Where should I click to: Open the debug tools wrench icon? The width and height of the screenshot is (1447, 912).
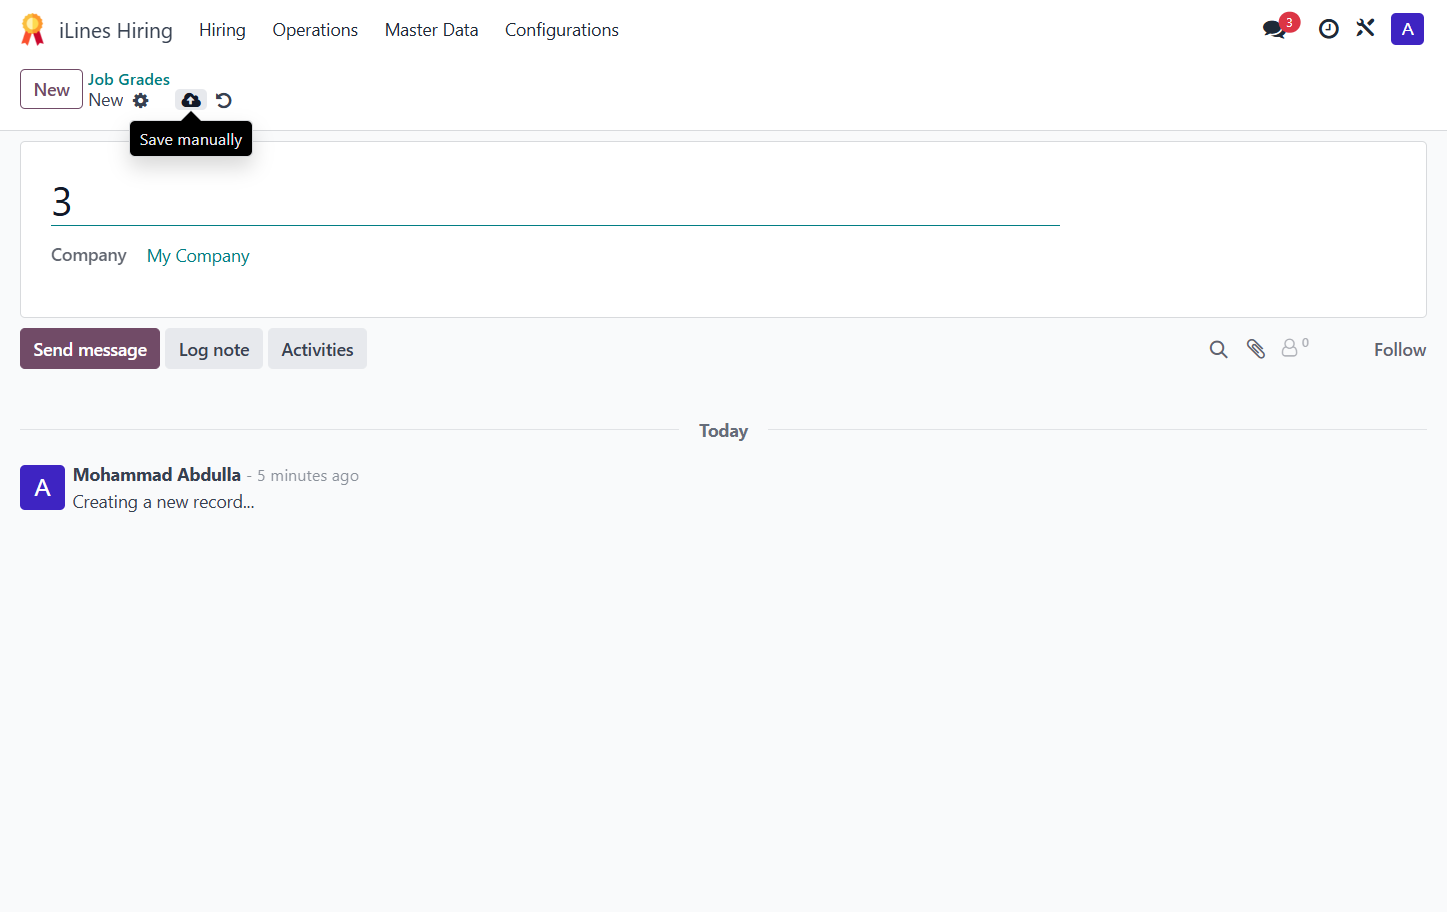(1366, 28)
